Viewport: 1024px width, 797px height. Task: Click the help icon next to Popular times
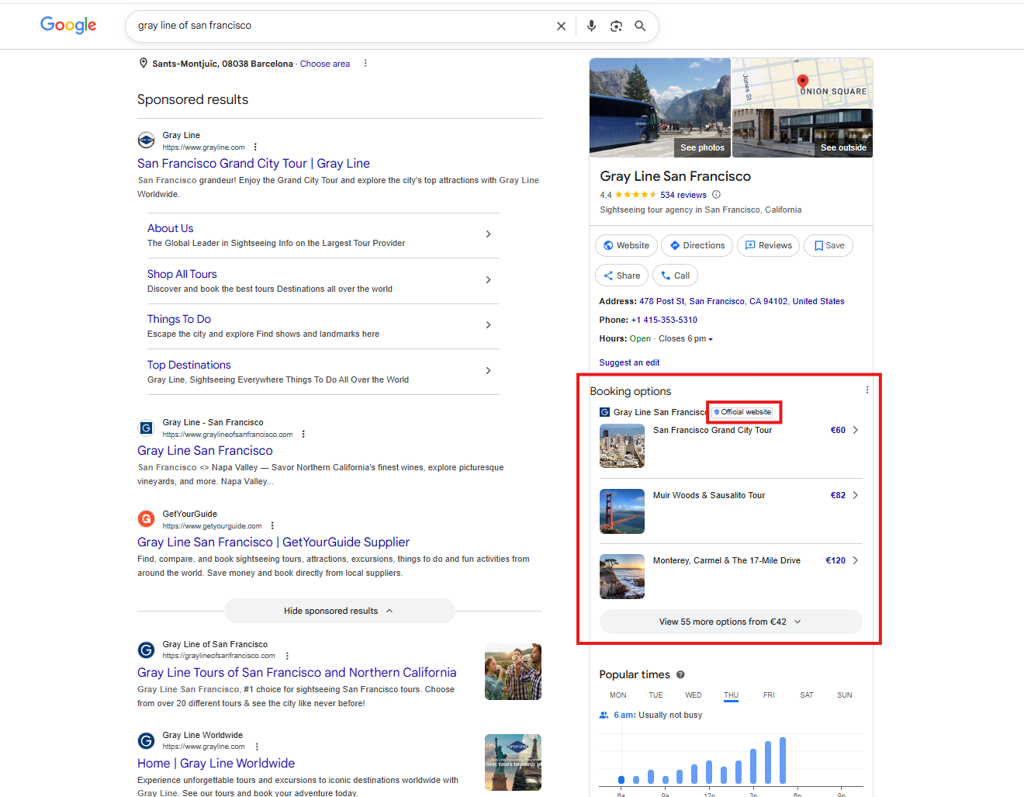[x=680, y=675]
